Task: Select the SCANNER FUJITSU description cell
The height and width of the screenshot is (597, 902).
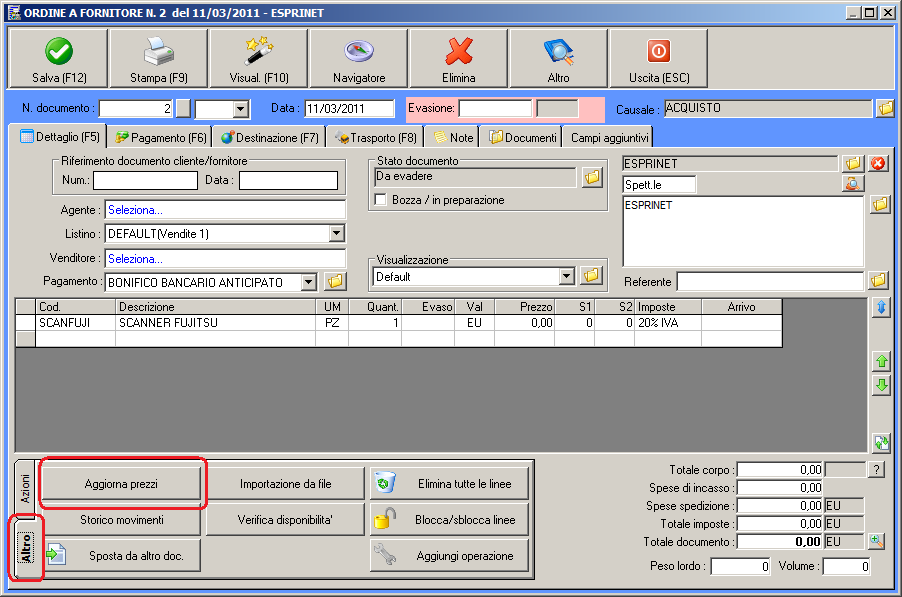Action: click(x=216, y=323)
